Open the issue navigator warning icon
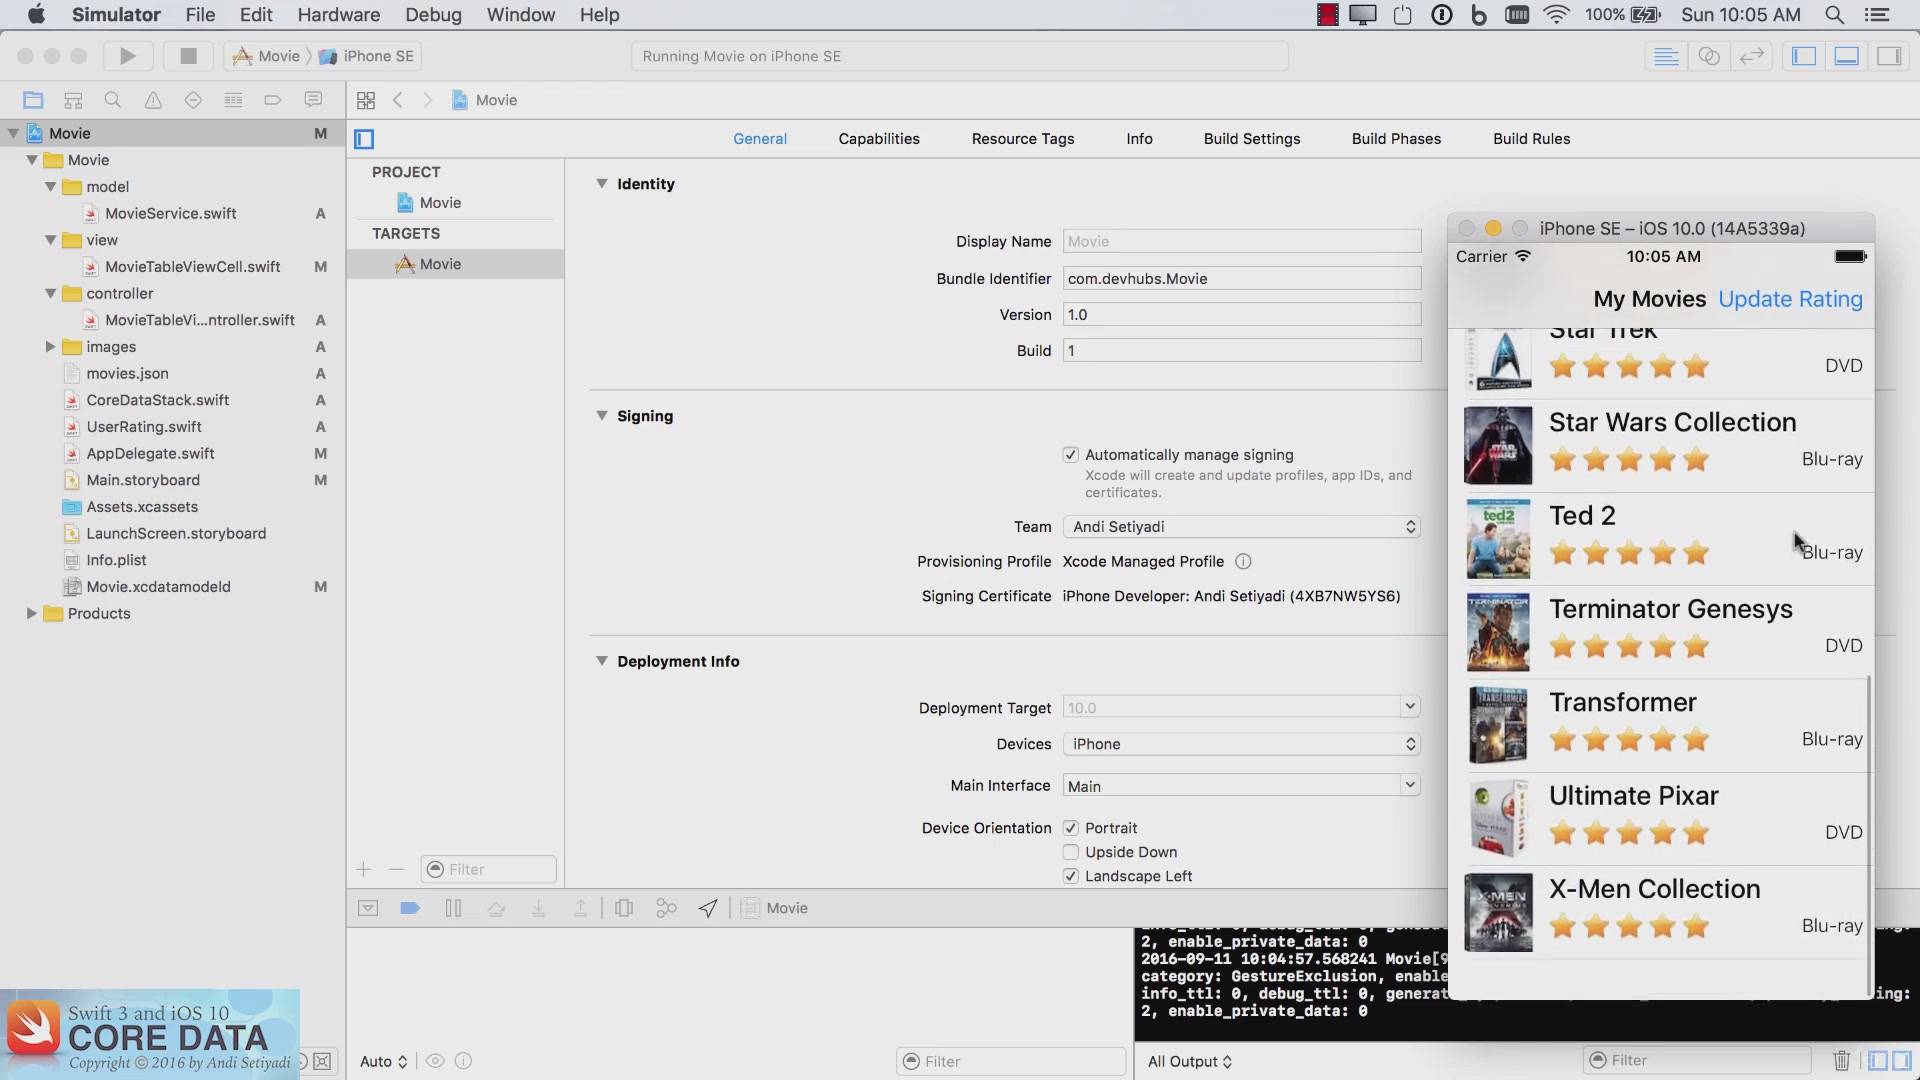The height and width of the screenshot is (1080, 1920). click(x=153, y=100)
